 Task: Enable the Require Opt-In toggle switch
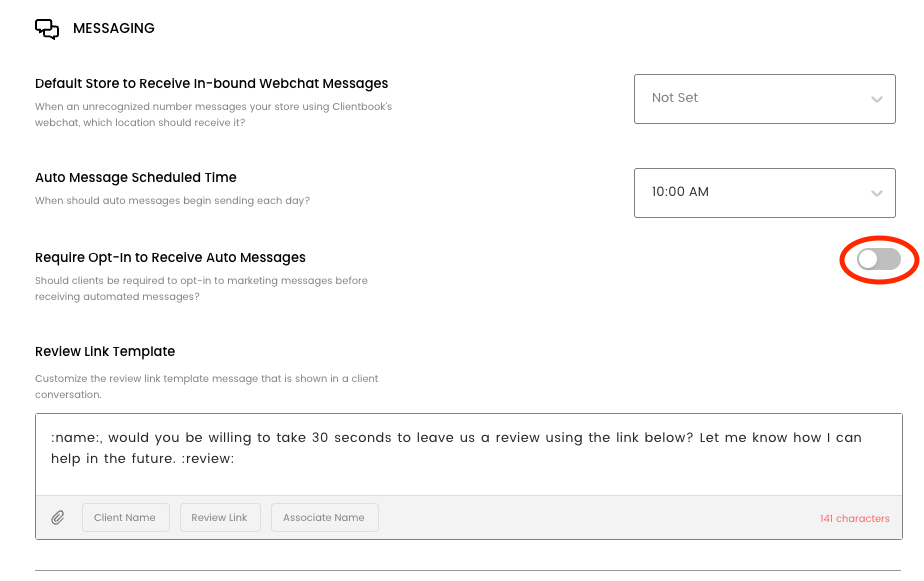(879, 260)
